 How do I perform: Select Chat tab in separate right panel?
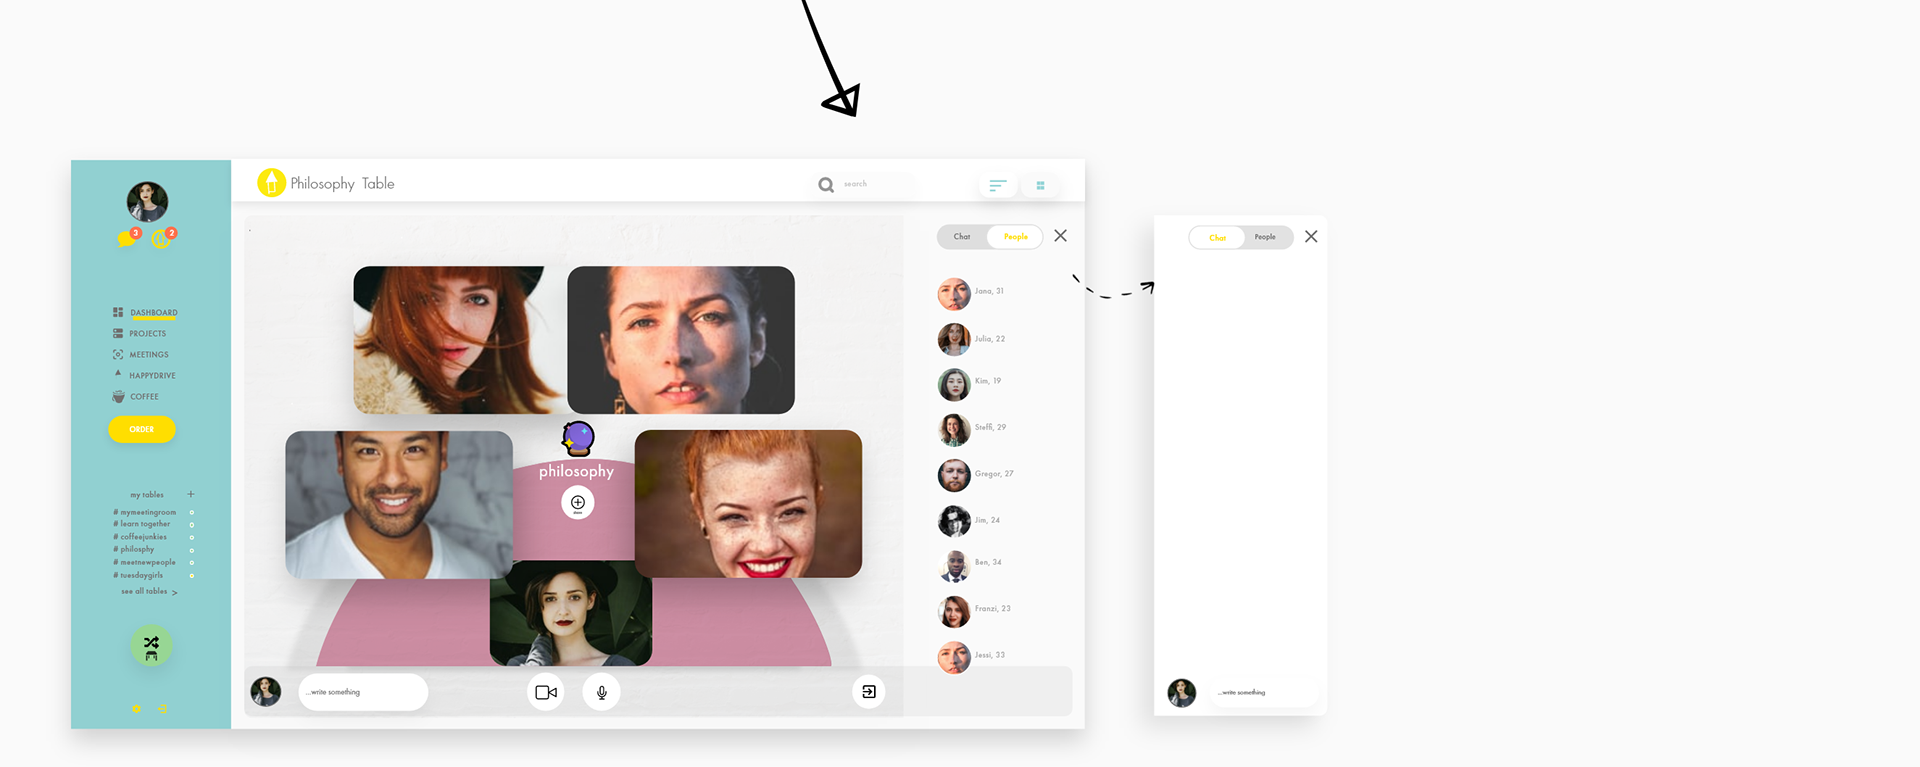[x=1217, y=237]
